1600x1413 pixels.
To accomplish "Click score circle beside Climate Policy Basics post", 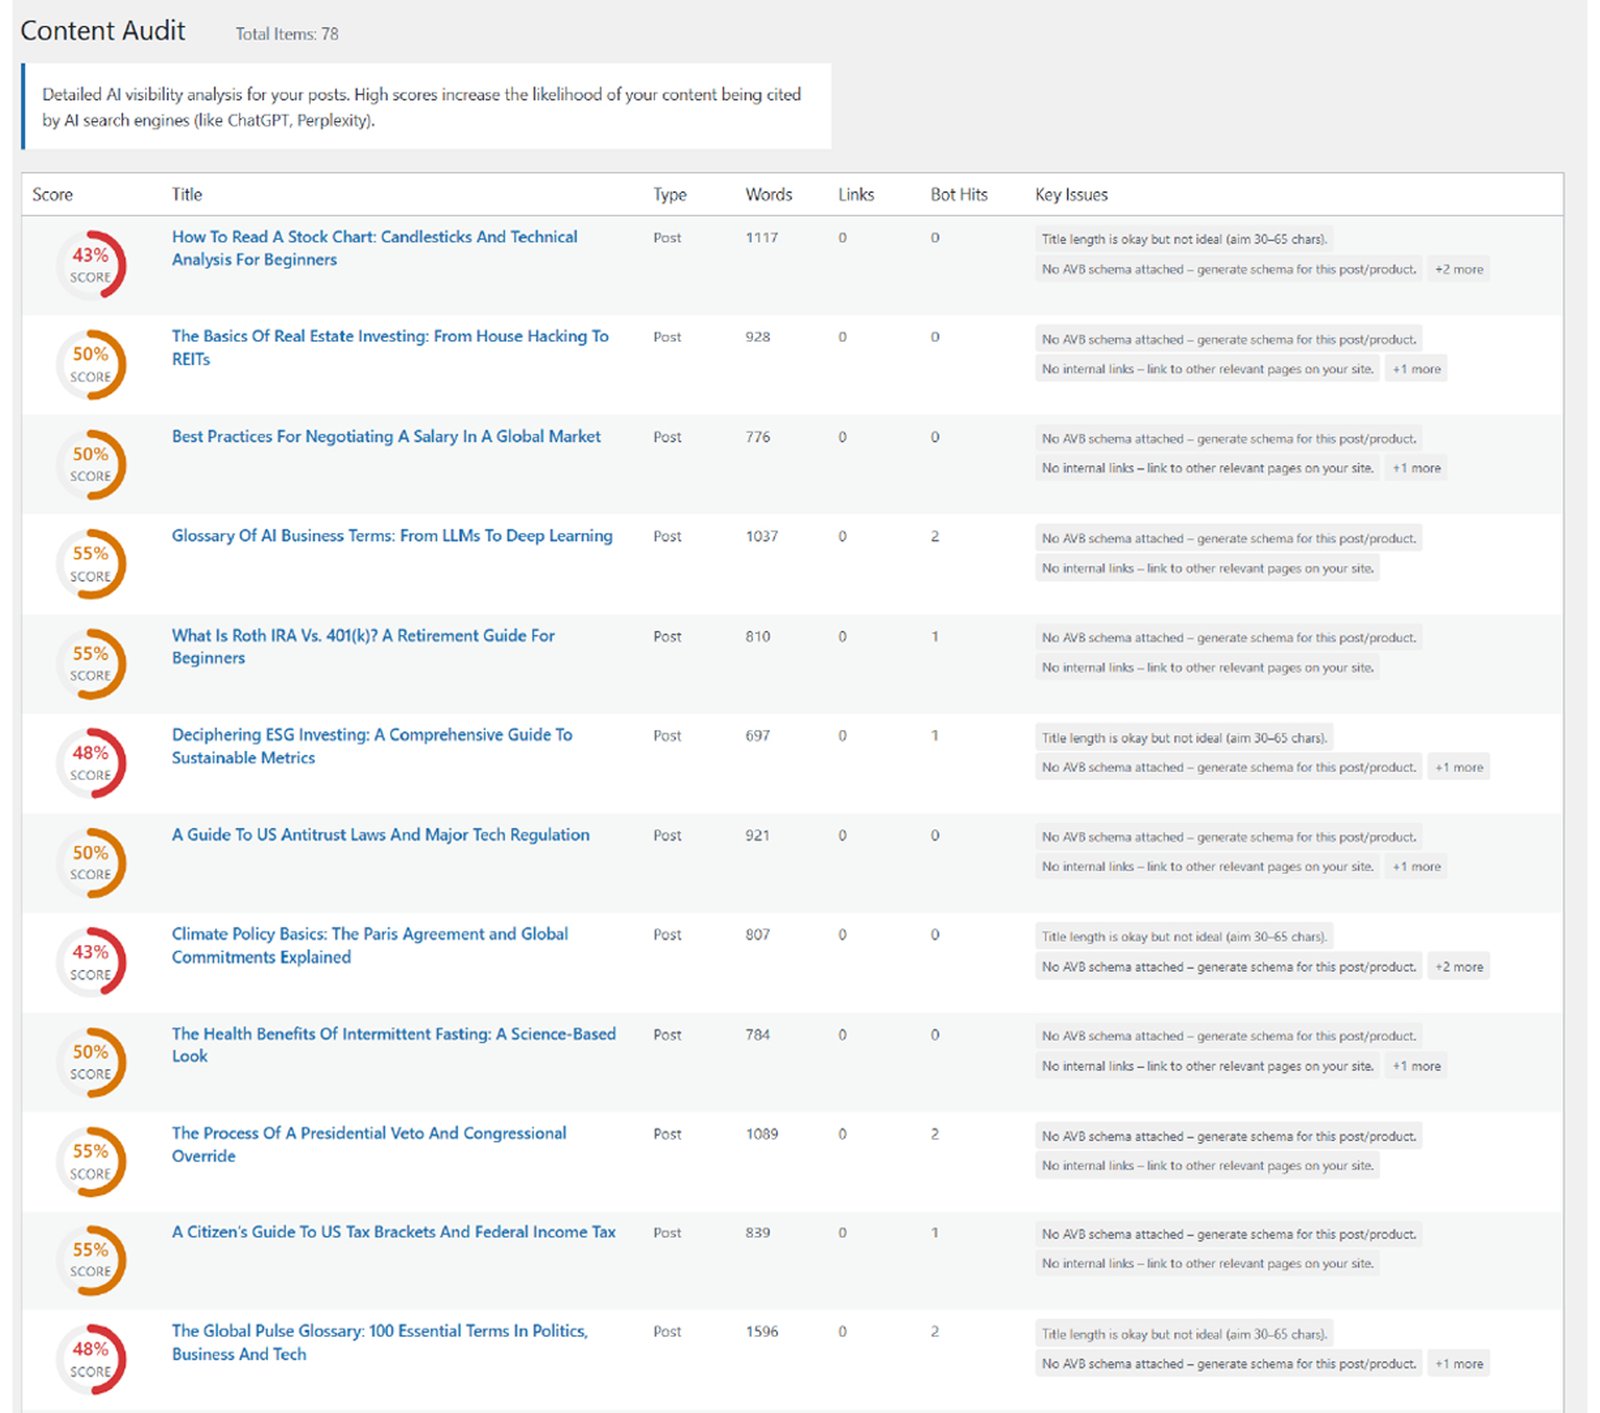I will point(90,962).
